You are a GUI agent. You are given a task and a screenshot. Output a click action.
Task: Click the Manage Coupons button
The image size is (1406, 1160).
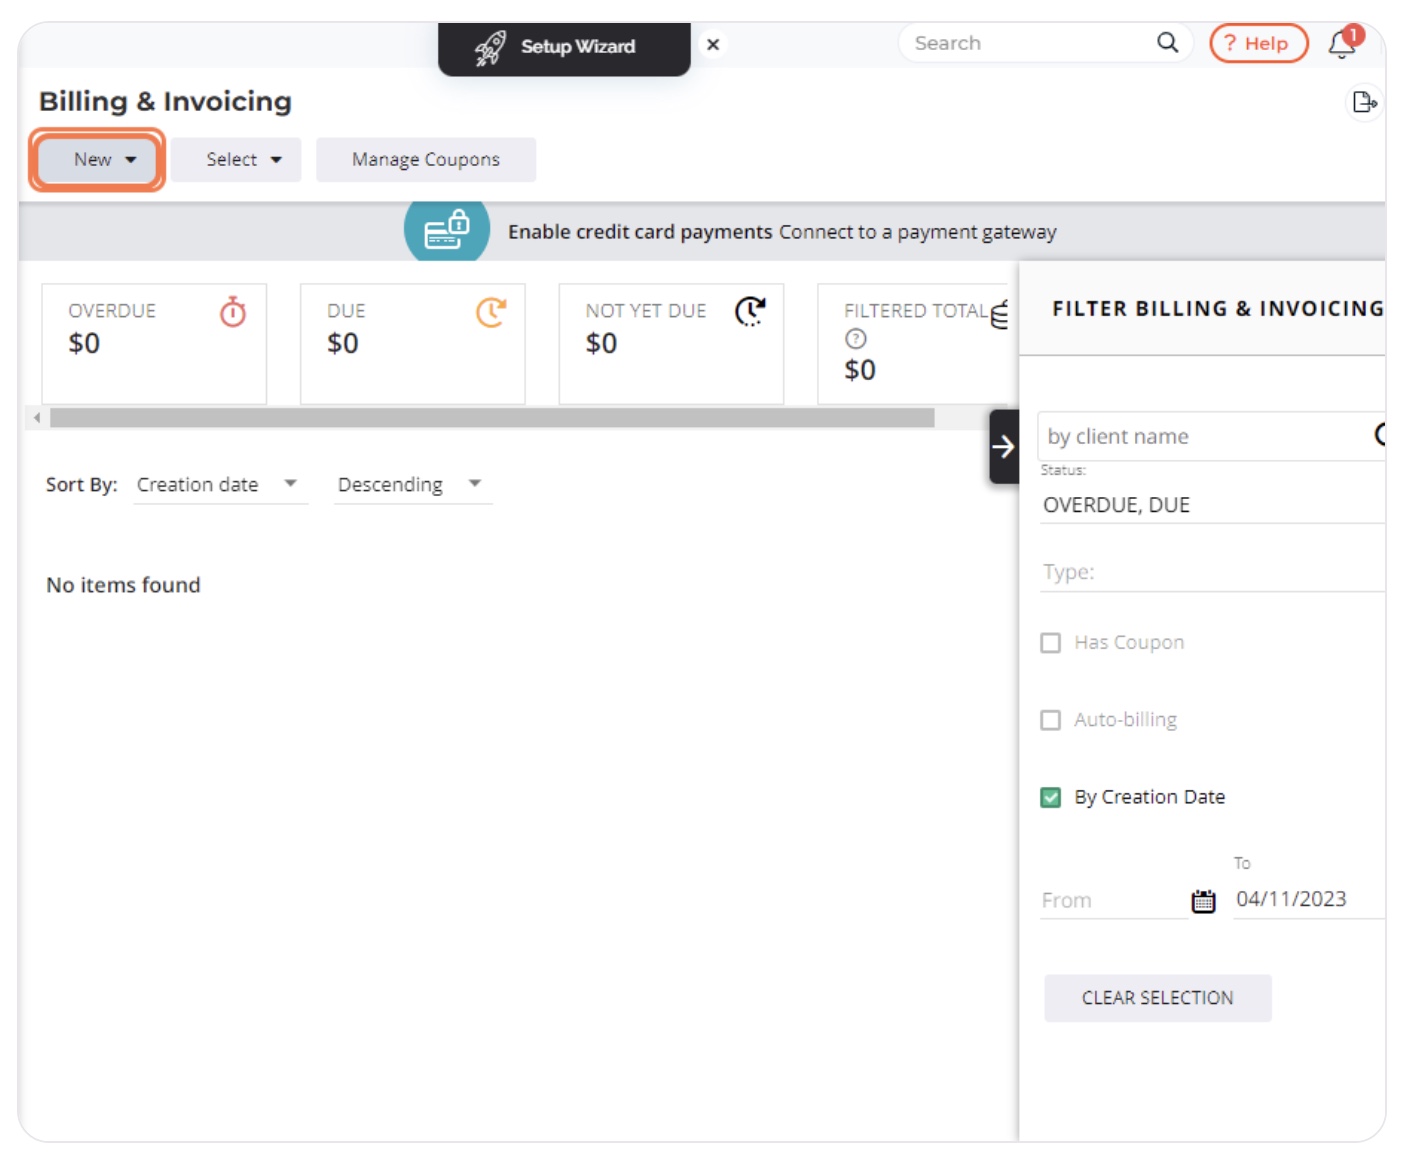click(x=426, y=160)
